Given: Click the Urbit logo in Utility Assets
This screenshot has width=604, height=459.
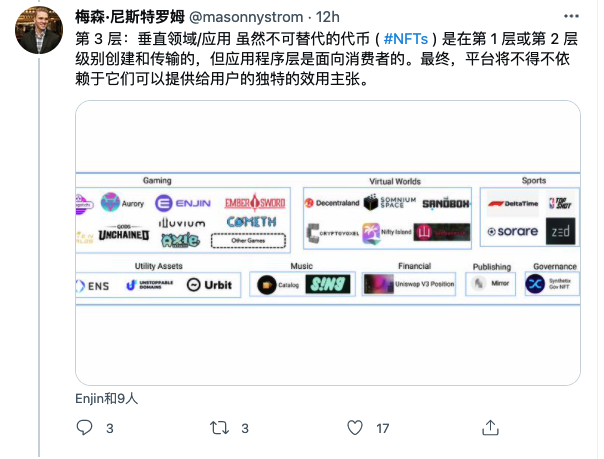Looking at the screenshot, I should 210,285.
